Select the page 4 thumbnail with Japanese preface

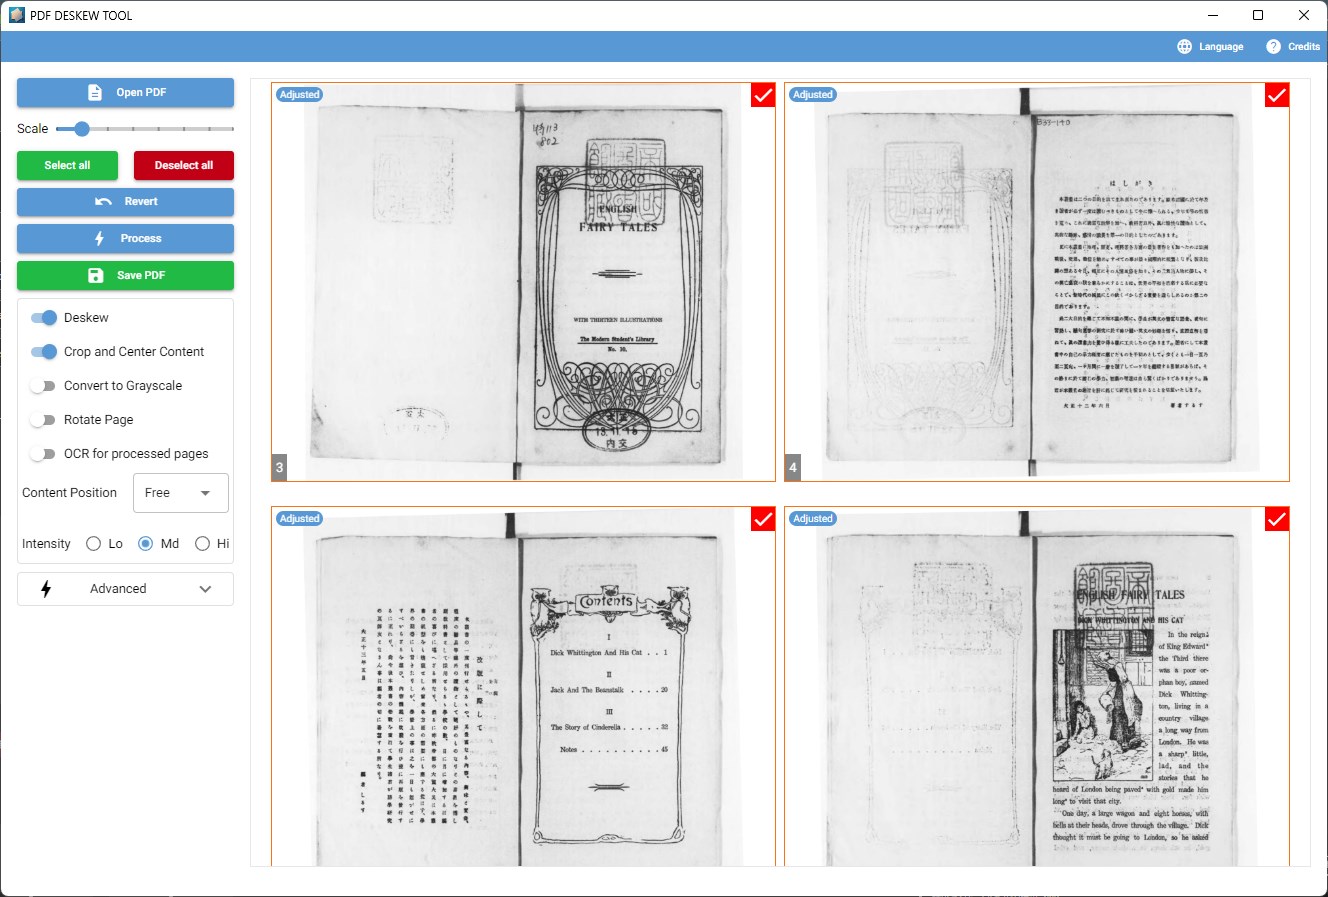coord(1037,282)
